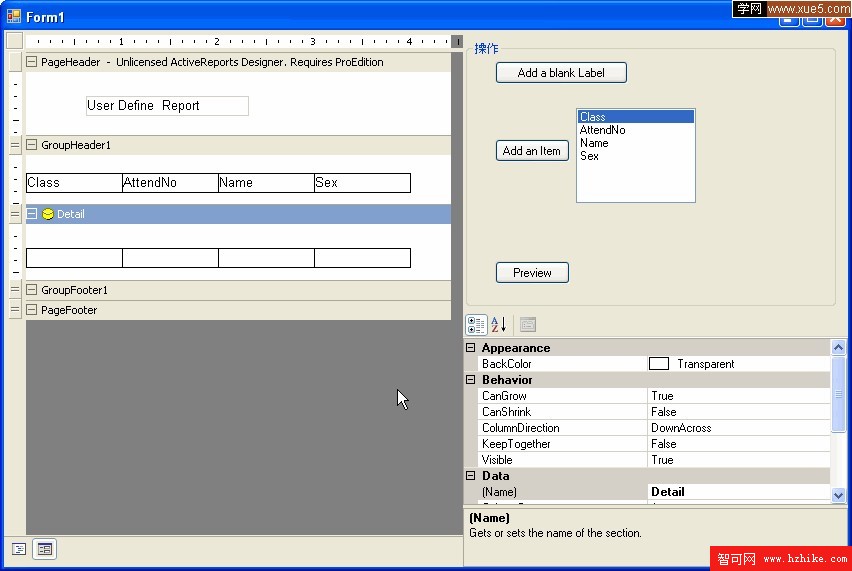This screenshot has height=571, width=852.
Task: Click the Property Pages icon in property grid toolbar
Action: coord(528,325)
